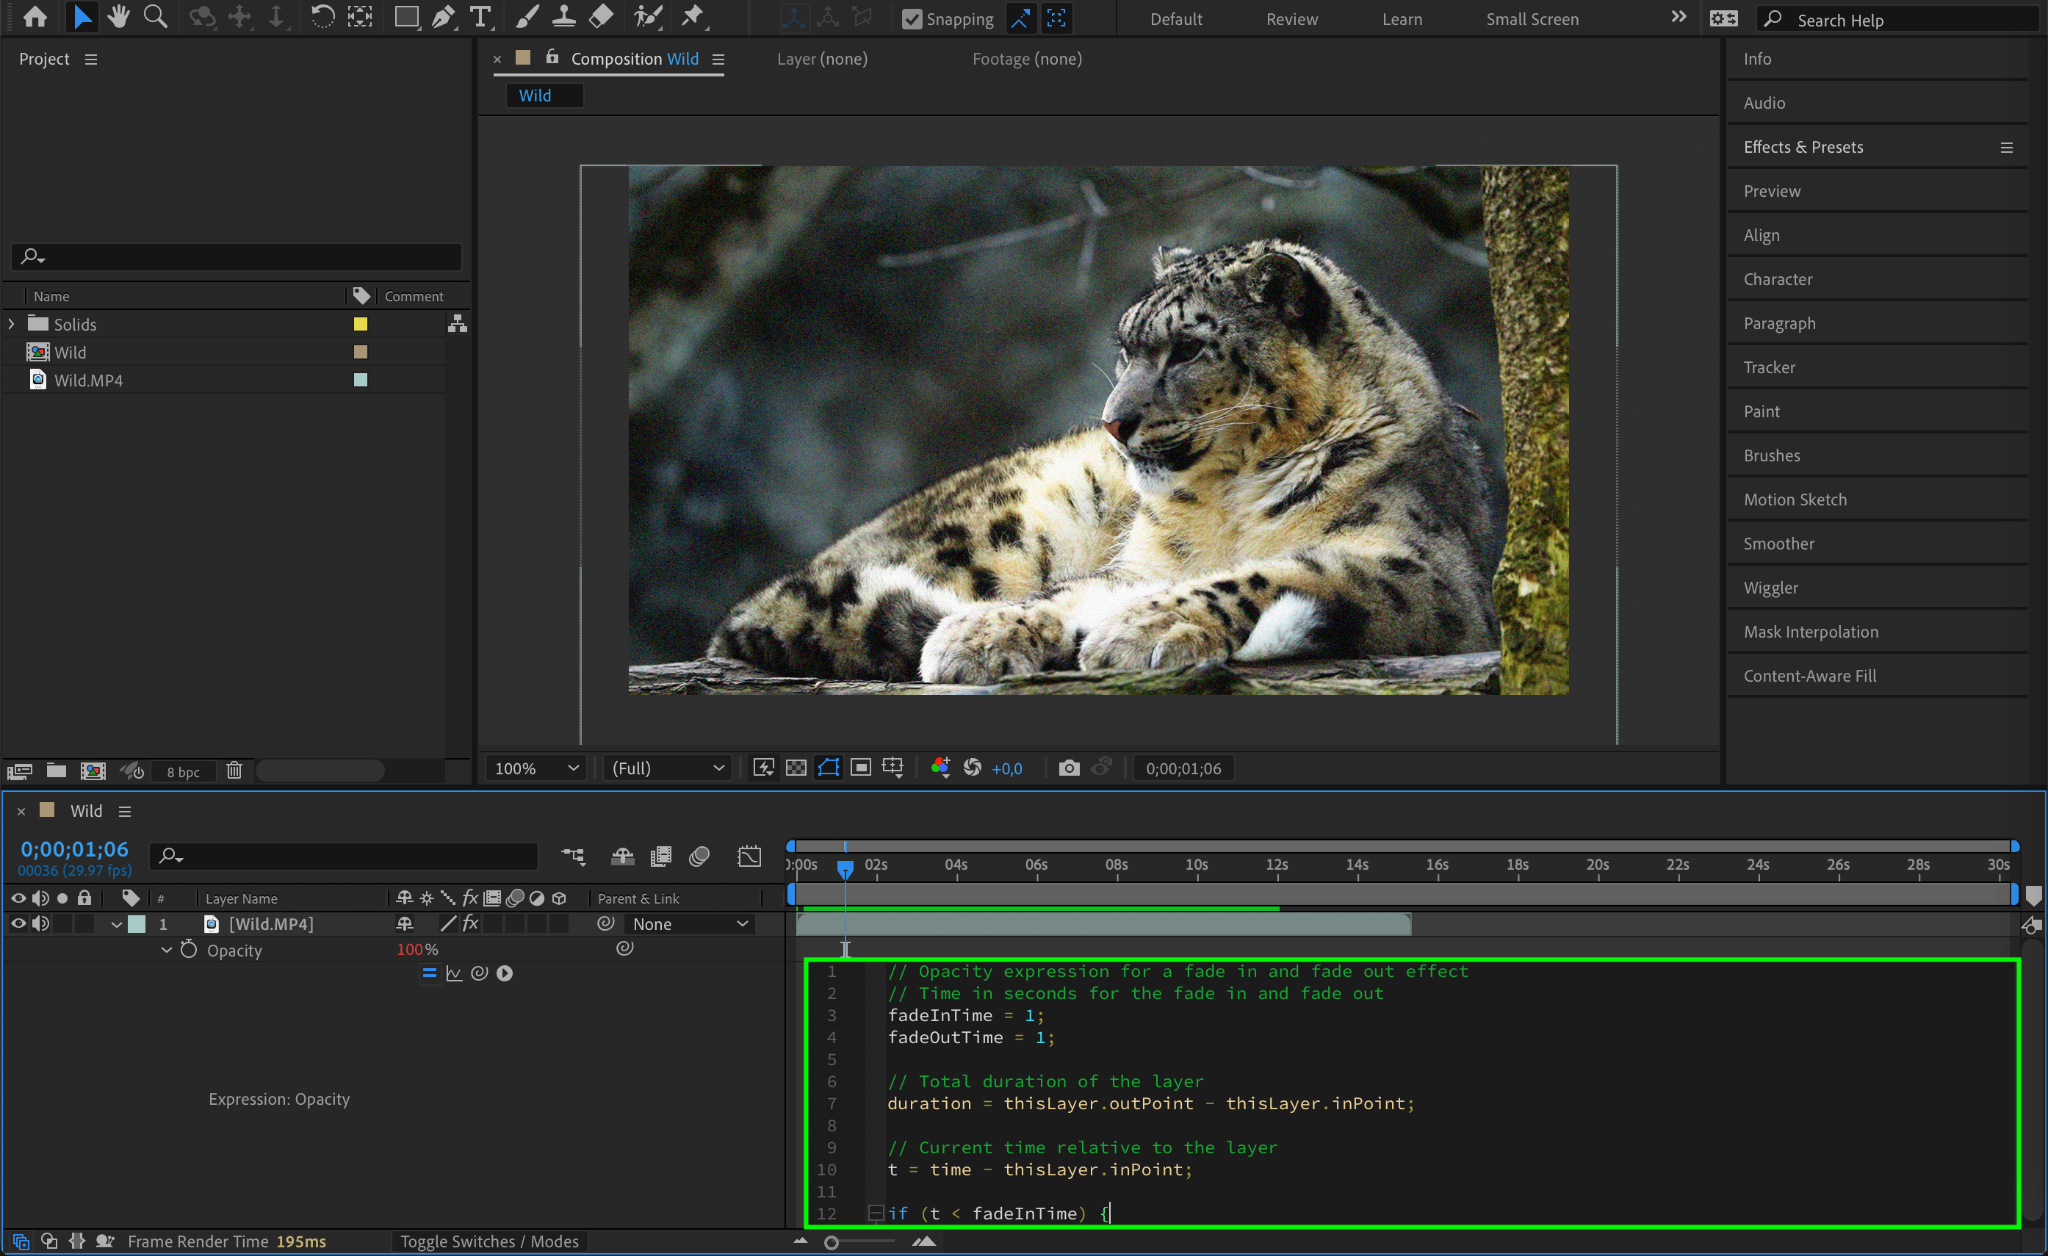This screenshot has height=1256, width=2048.
Task: Show more workspaces with the double chevron
Action: point(1679,17)
